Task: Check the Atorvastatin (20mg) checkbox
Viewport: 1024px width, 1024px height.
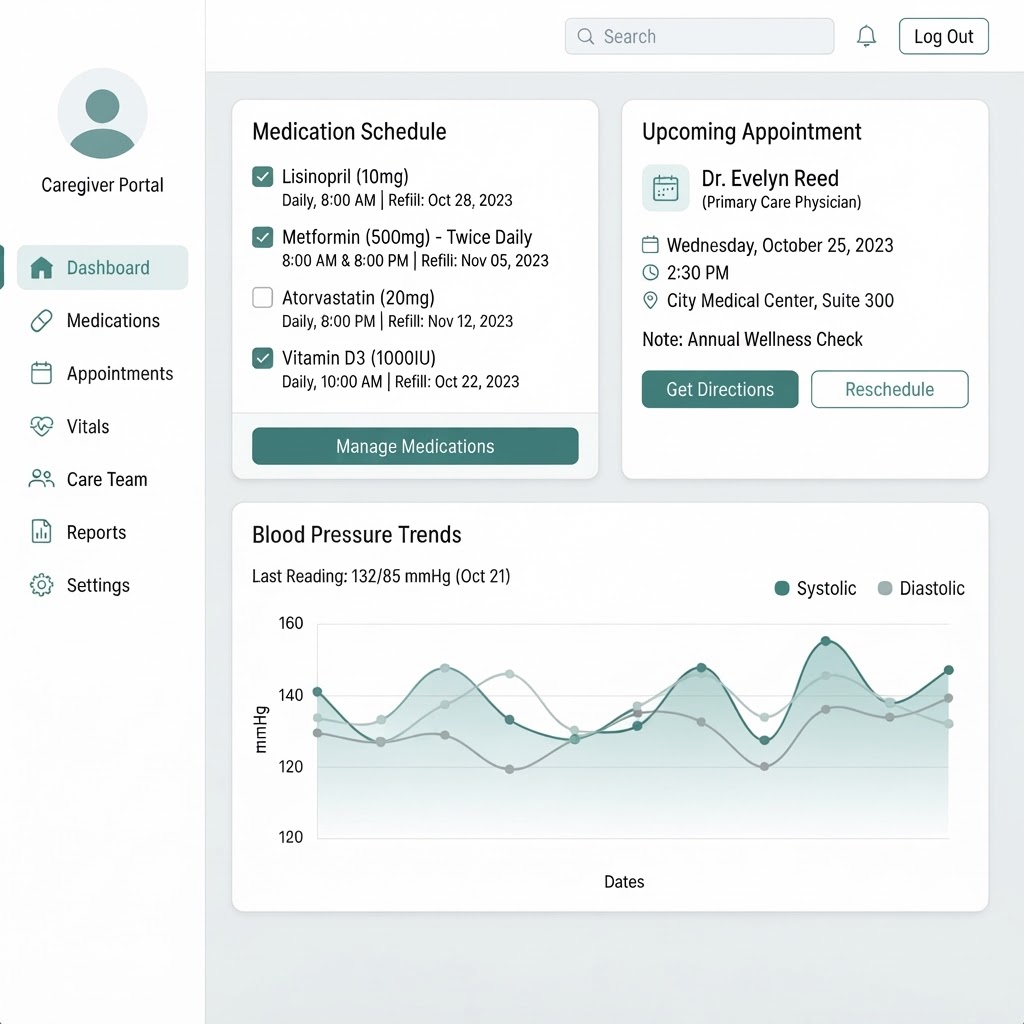Action: (x=263, y=297)
